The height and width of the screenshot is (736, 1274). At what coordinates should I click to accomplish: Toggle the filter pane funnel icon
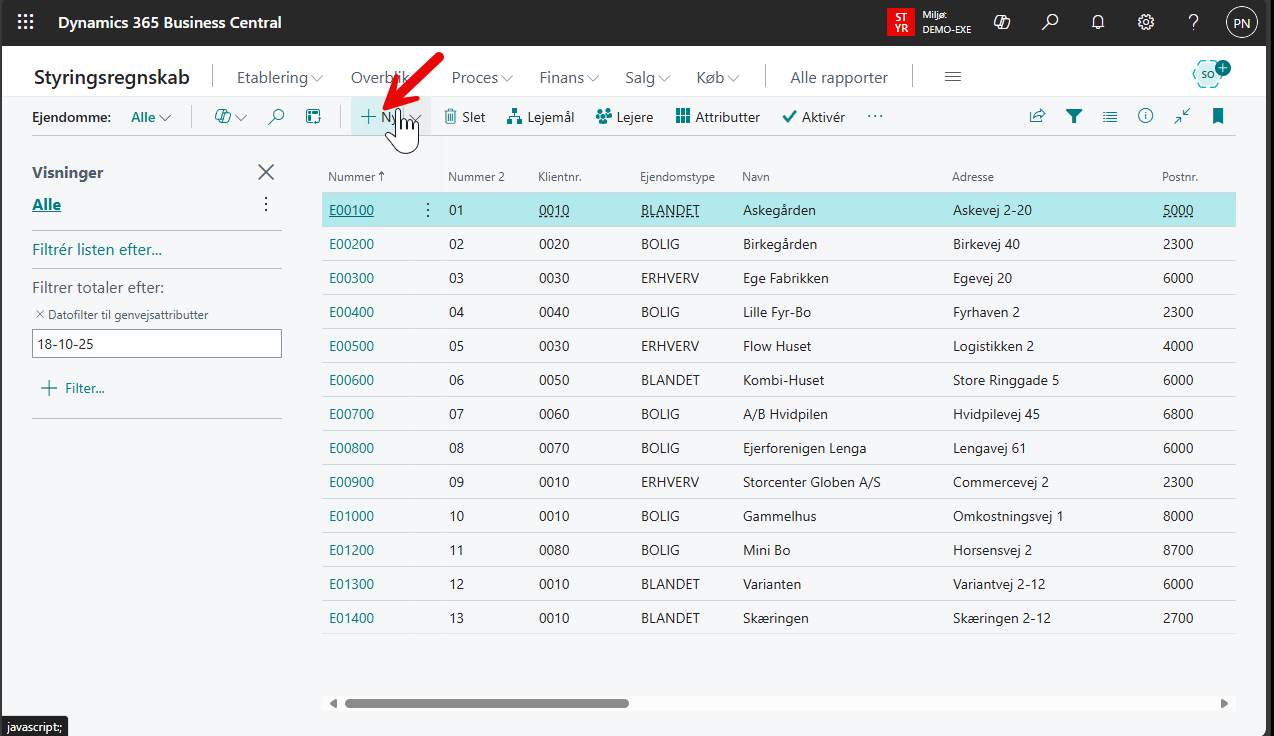(1074, 117)
